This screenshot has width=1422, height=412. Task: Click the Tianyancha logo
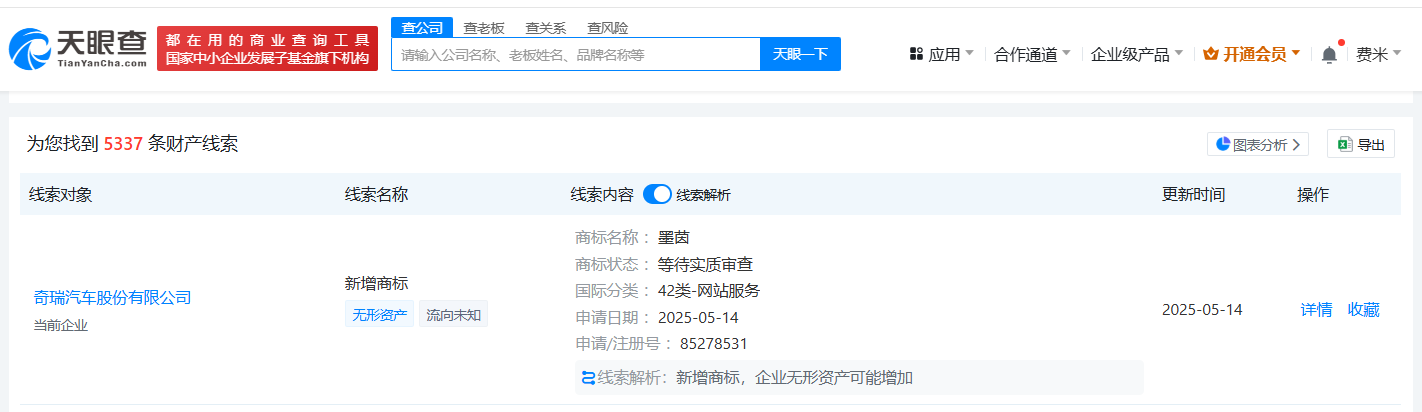click(78, 48)
